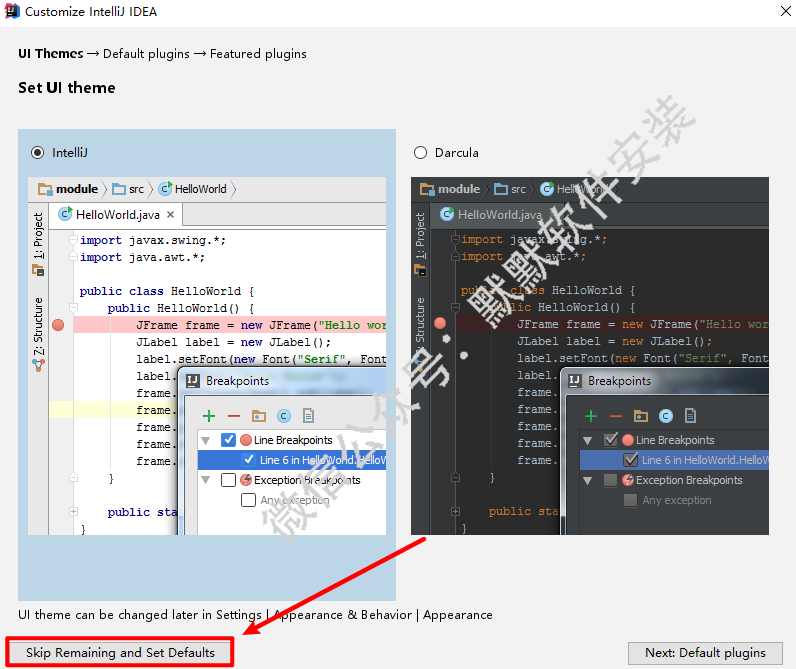Screen dimensions: 796x669
Task: Collapse Exception Breakpoints tree node, light preview
Action: click(x=206, y=480)
